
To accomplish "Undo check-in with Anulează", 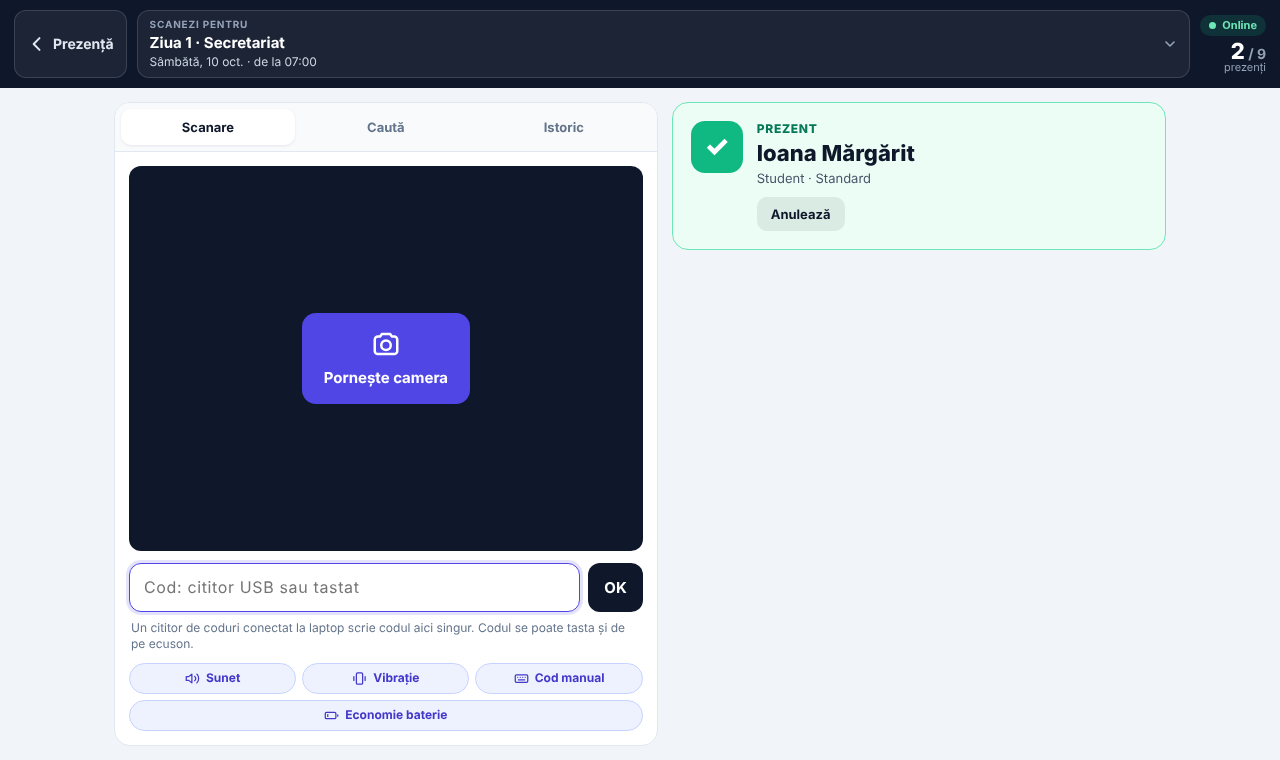I will click(x=801, y=214).
